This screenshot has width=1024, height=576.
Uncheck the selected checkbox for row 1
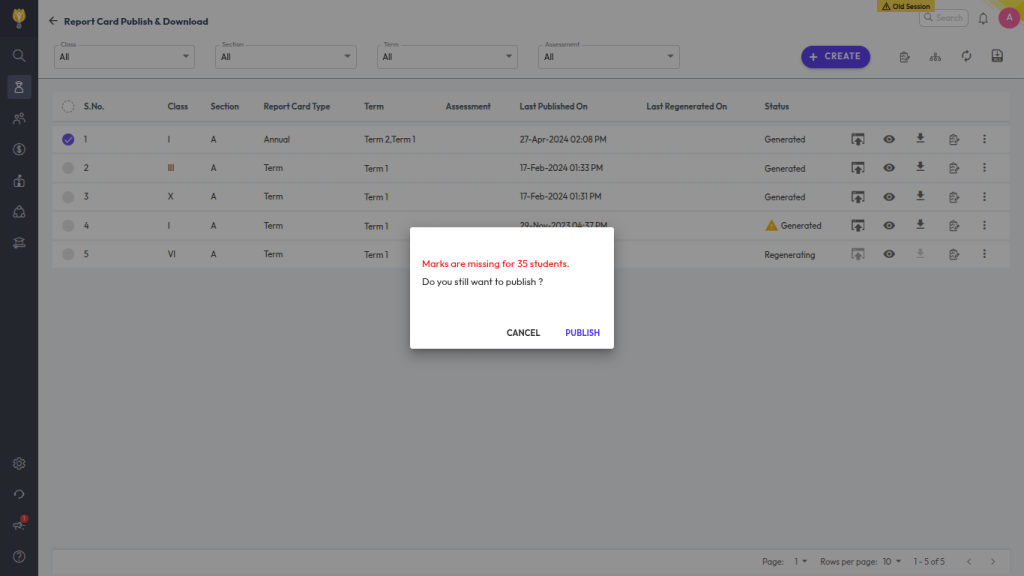point(68,140)
